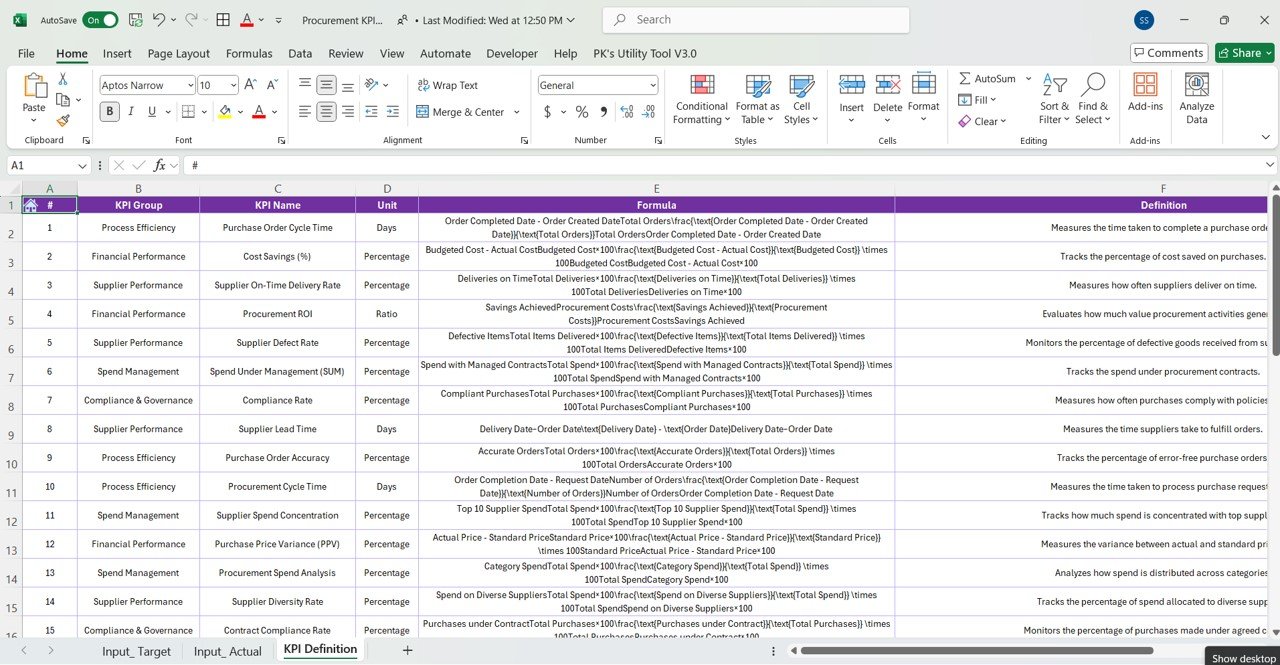Undo the last action
Screen dimensions: 1280x665
click(161, 20)
